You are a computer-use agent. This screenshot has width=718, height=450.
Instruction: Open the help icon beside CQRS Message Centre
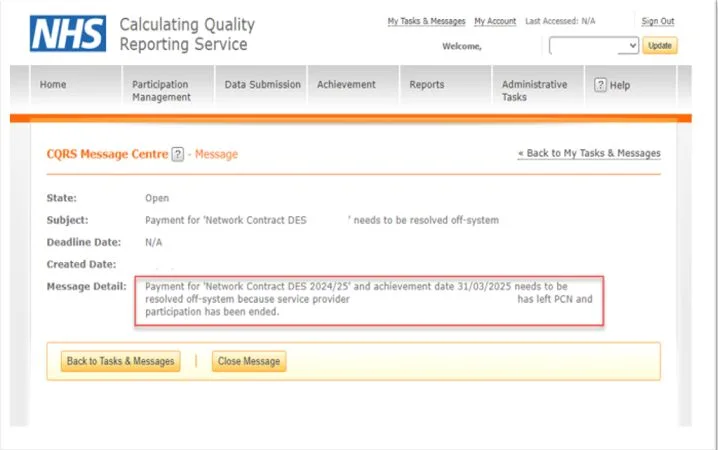click(x=178, y=154)
